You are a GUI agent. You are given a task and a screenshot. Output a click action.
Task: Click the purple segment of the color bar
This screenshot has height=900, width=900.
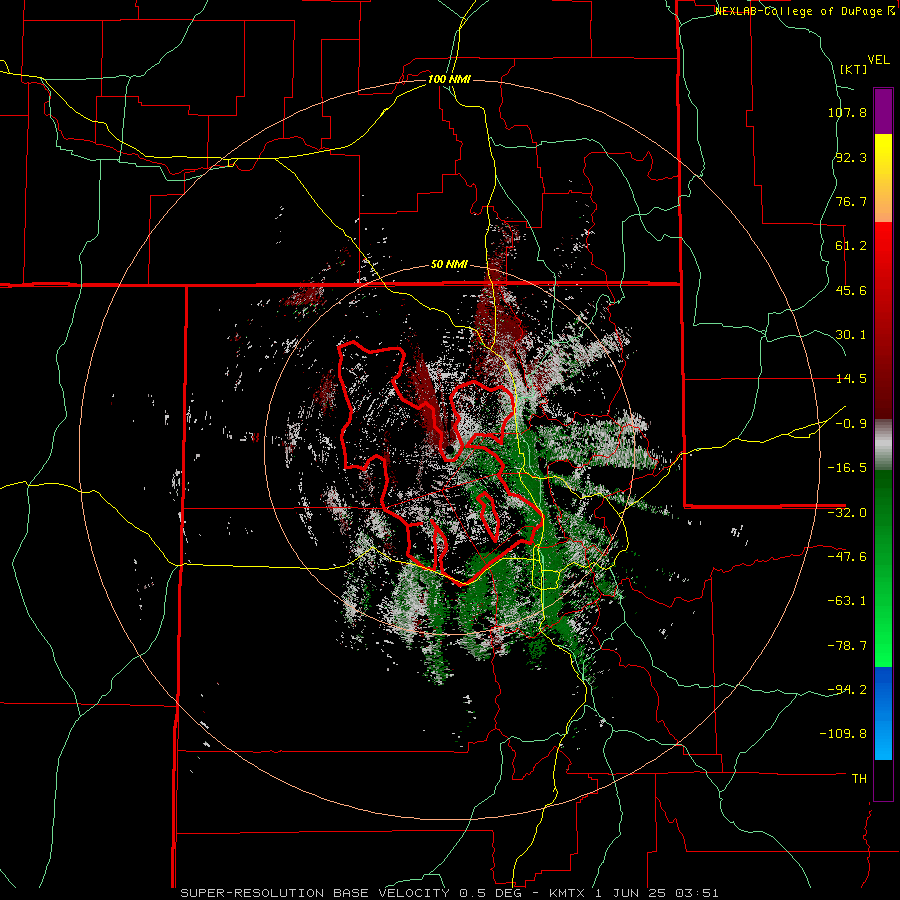(883, 111)
